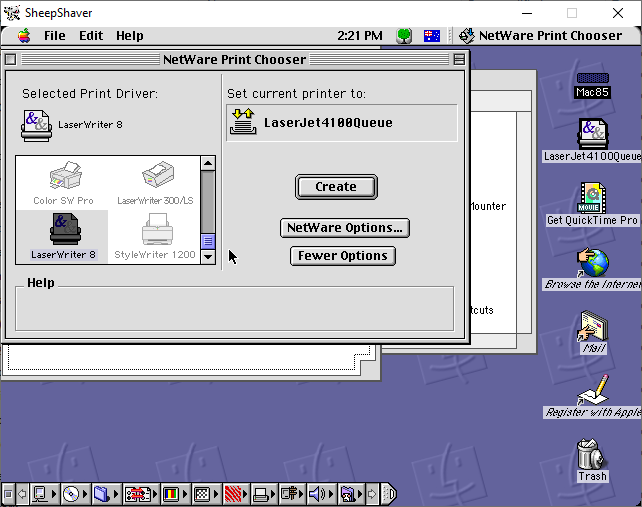This screenshot has height=507, width=642.
Task: Open the Monitor Resolution control strip module
Action: click(206, 494)
